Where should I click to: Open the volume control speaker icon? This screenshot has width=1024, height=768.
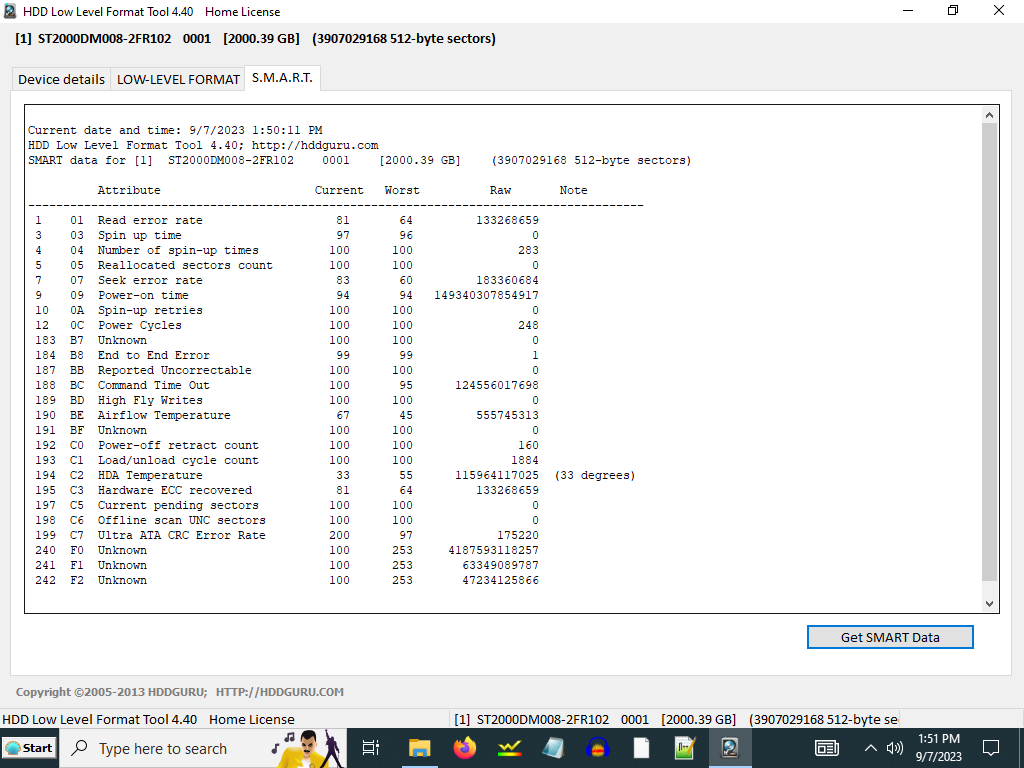[895, 748]
